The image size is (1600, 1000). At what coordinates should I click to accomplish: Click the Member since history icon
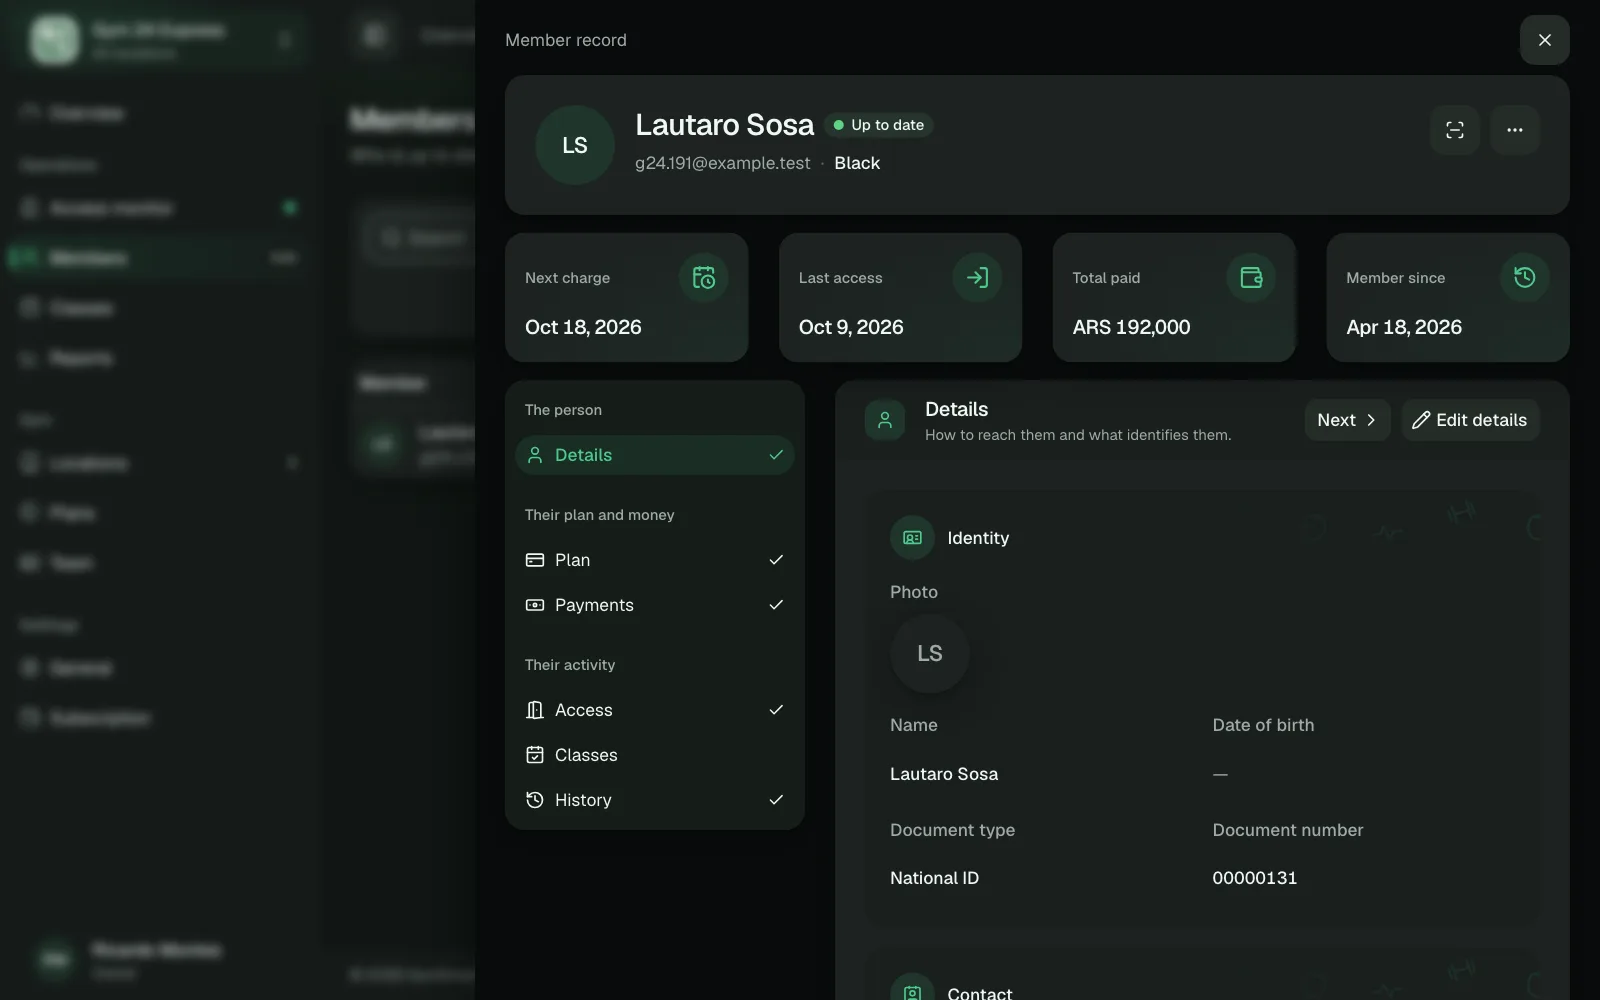coord(1525,278)
